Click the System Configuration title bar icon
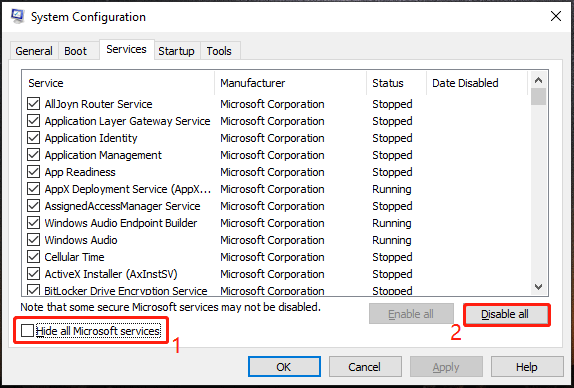This screenshot has height=388, width=574. tap(18, 16)
